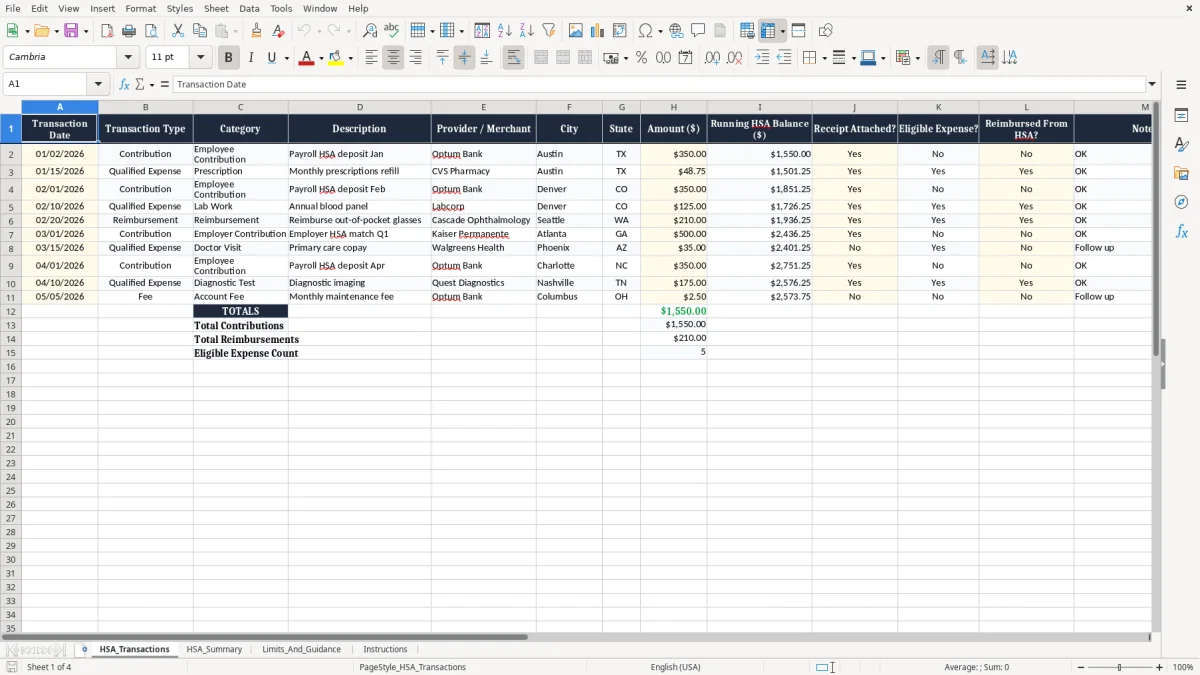
Task: Open the sidebar Gallery icon
Action: click(1181, 173)
